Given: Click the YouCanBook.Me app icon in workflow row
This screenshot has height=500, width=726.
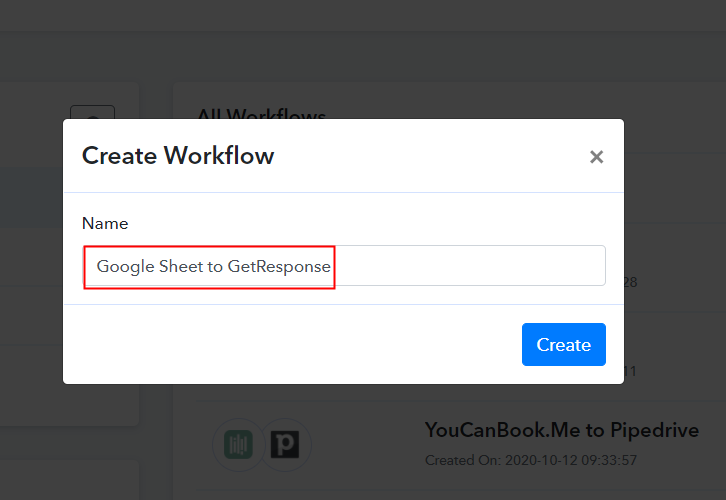Looking at the screenshot, I should [238, 444].
